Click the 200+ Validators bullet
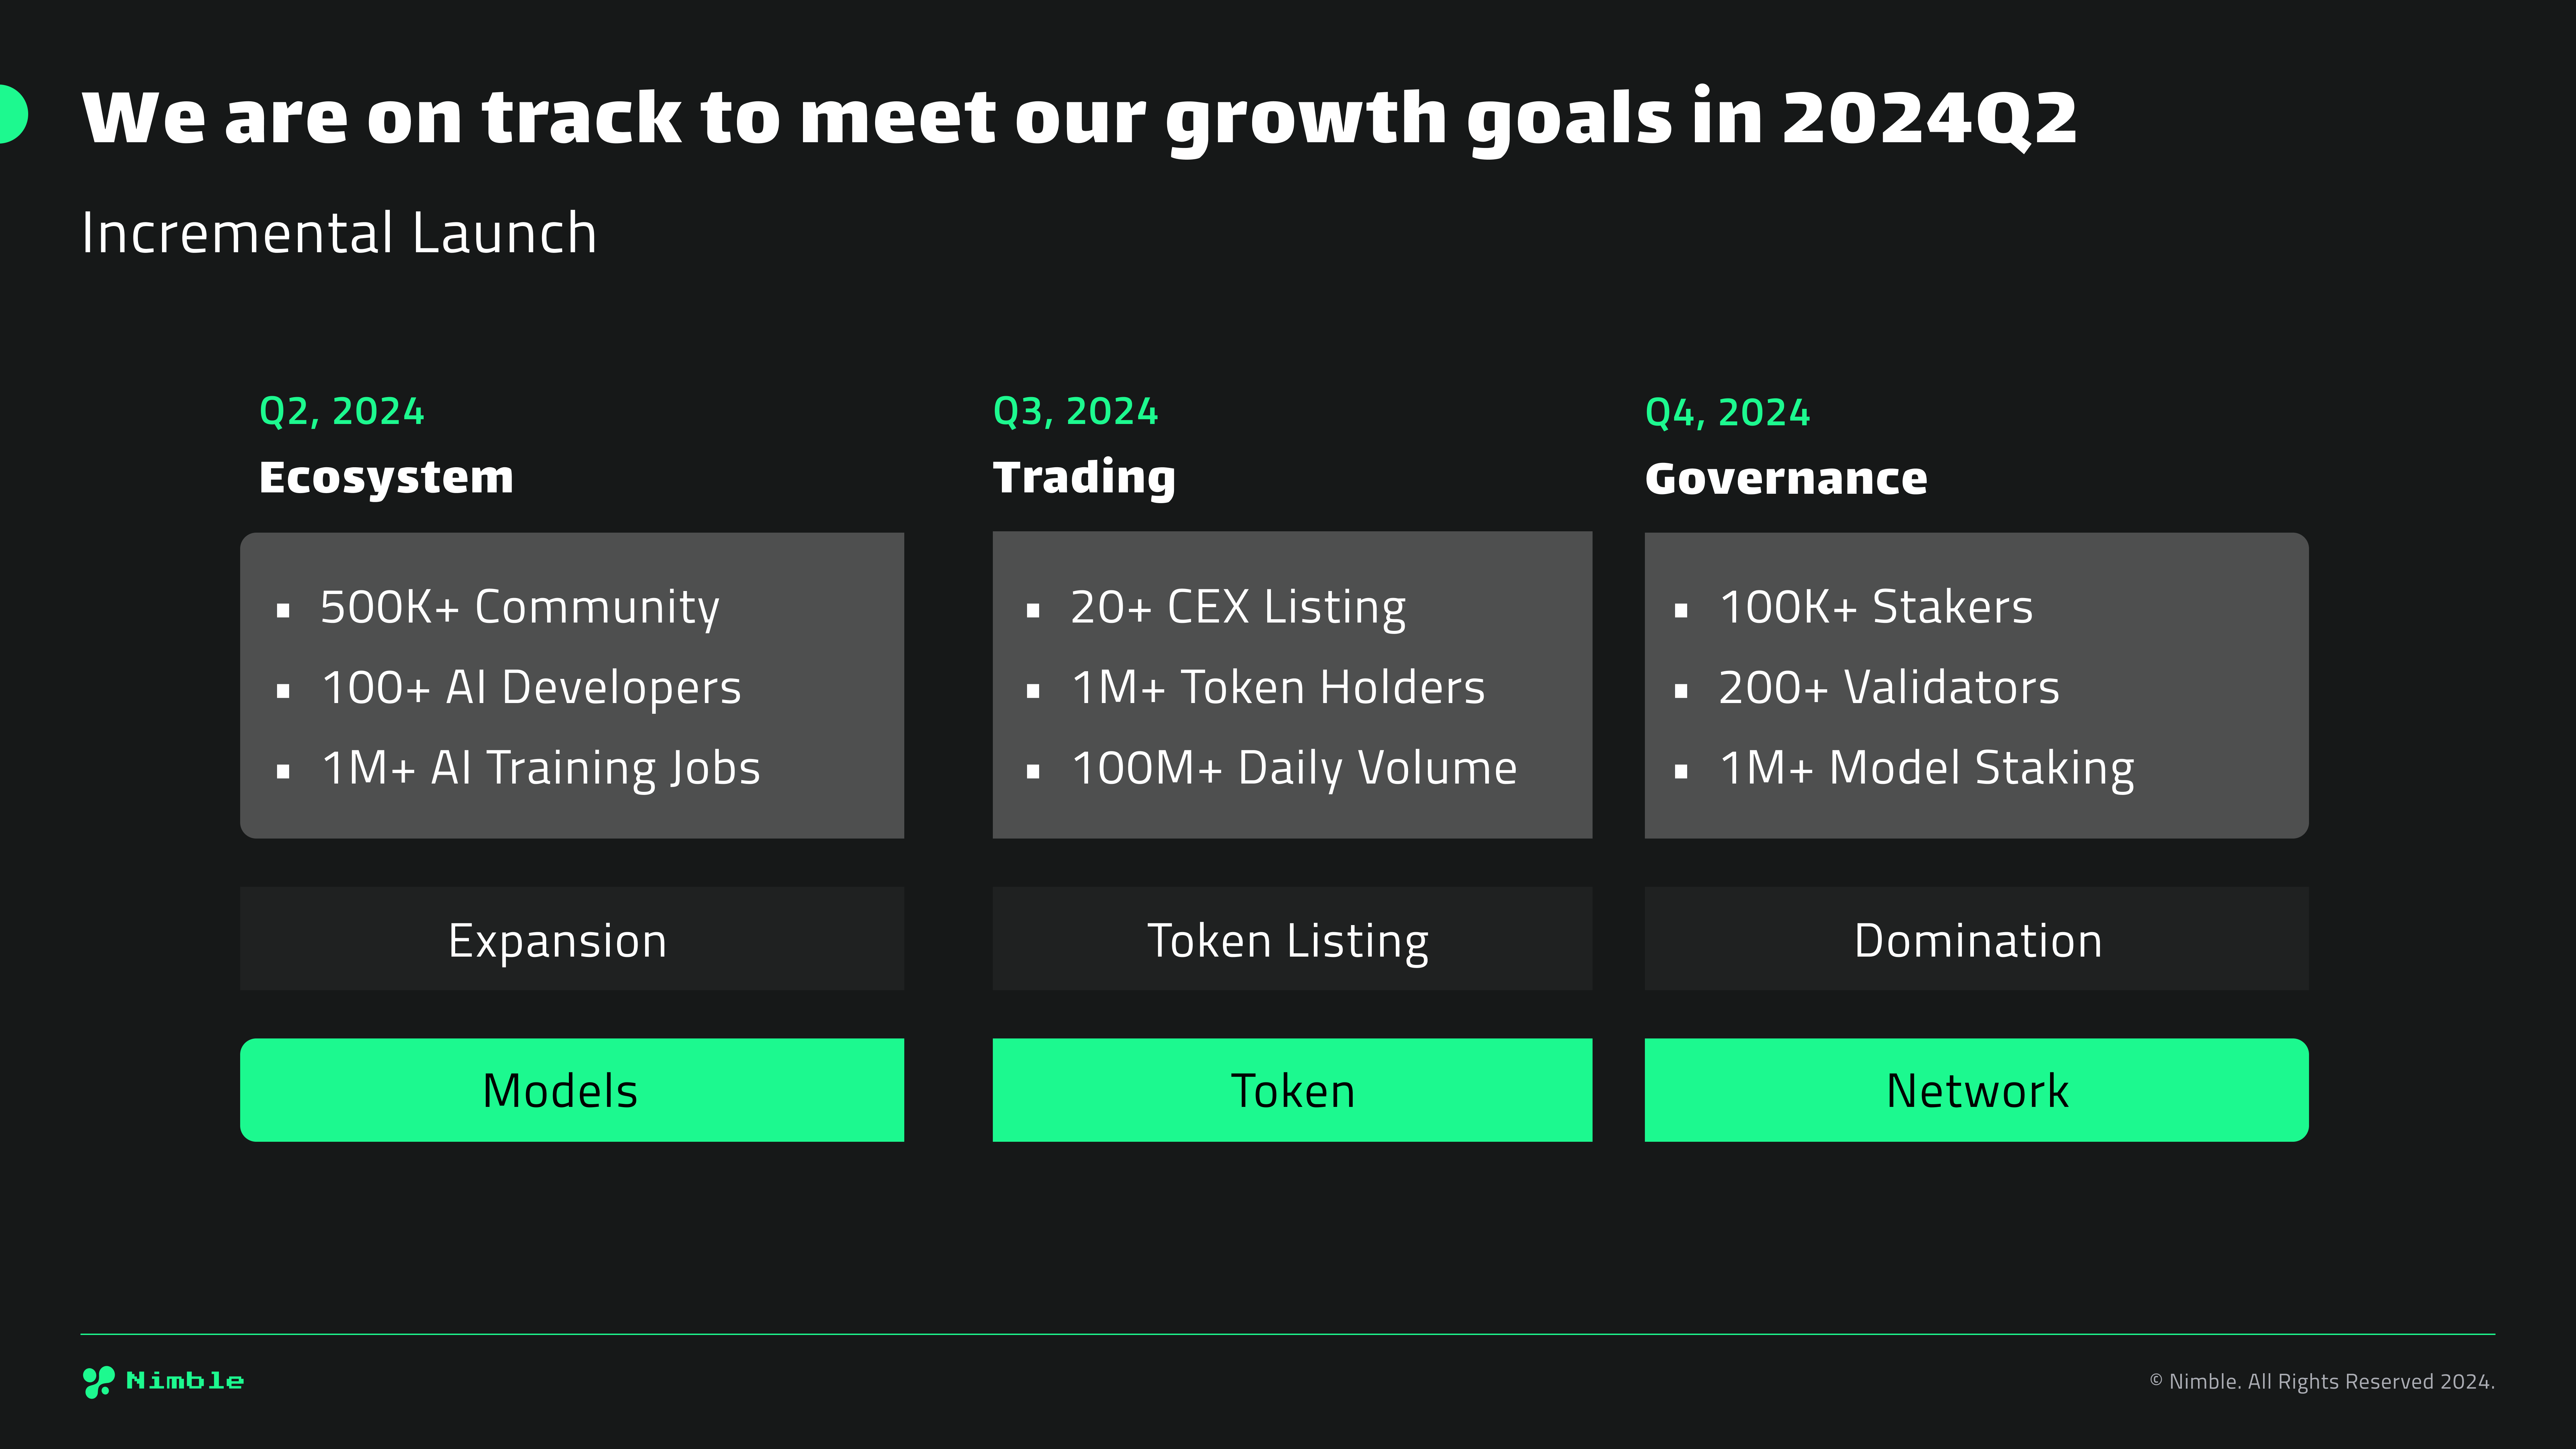 pos(1888,688)
